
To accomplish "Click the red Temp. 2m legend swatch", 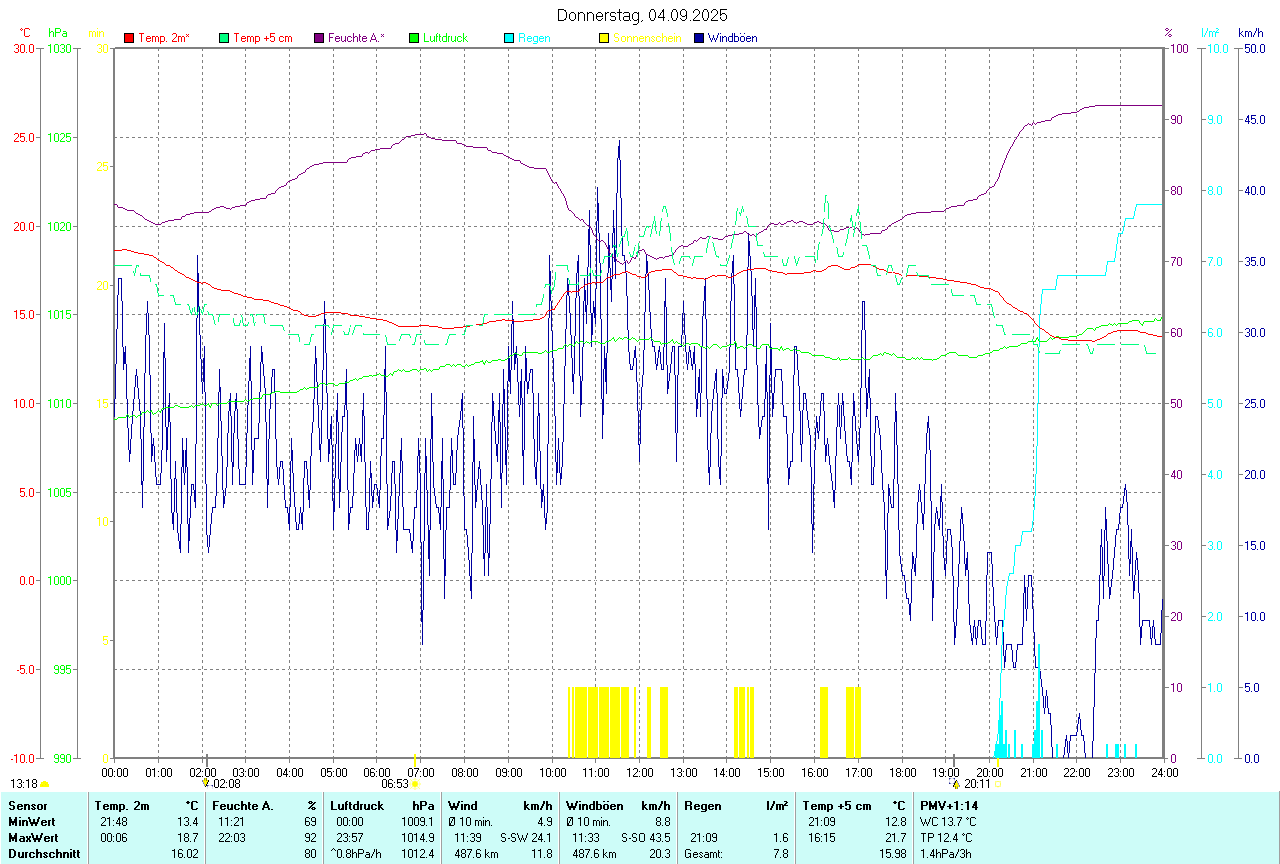I will click(129, 38).
